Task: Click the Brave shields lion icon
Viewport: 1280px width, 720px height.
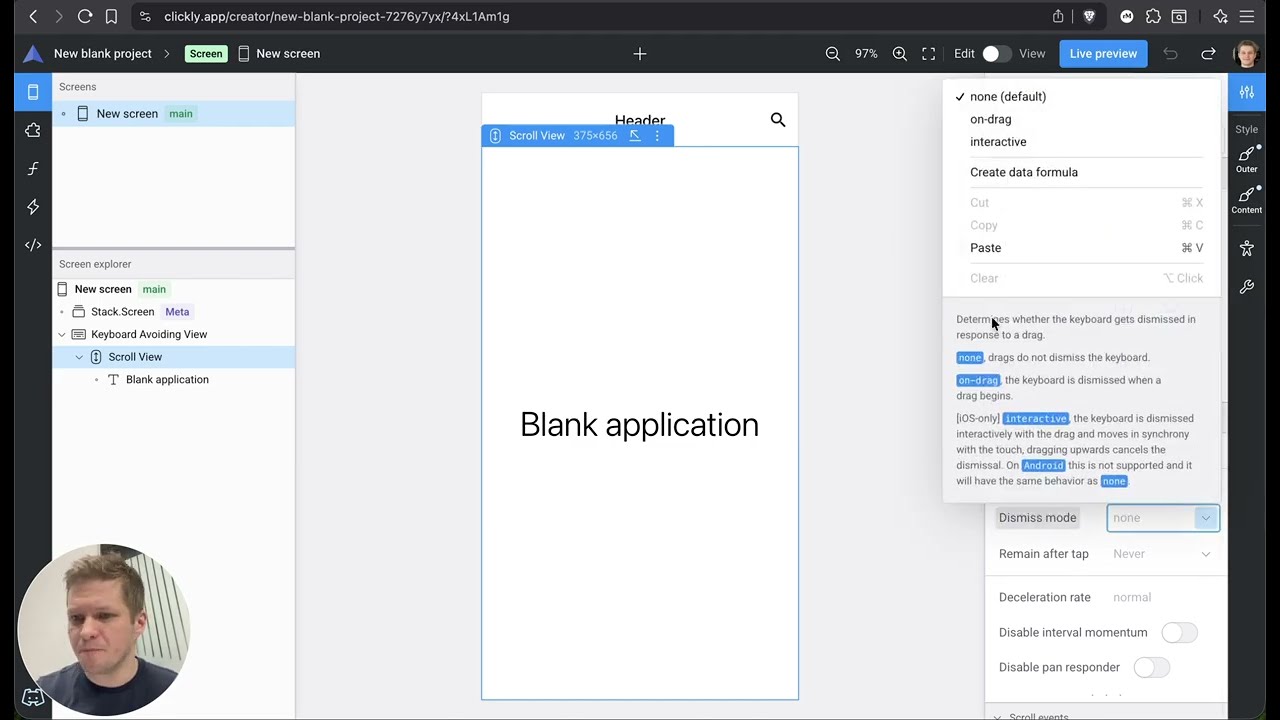Action: click(1089, 16)
